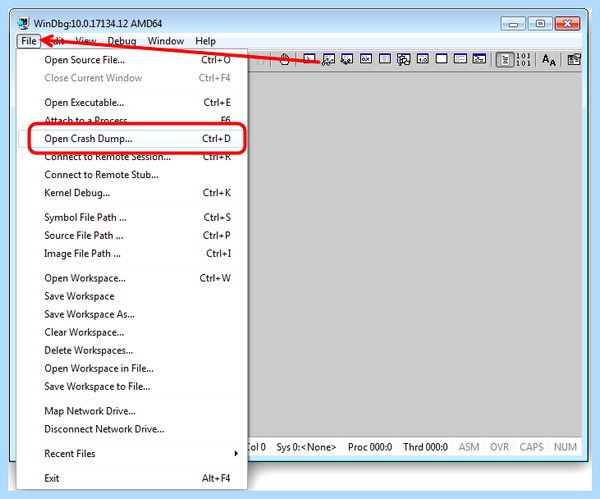
Task: Maximize the WinDbg window
Action: (x=540, y=24)
